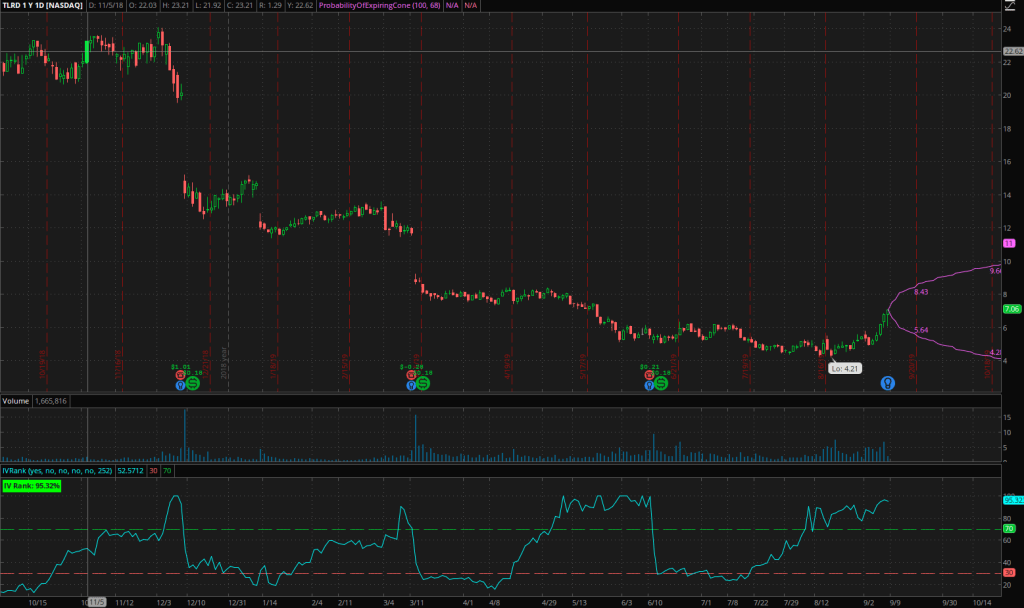Click the June green dividend icon
The image size is (1024, 608).
click(662, 383)
